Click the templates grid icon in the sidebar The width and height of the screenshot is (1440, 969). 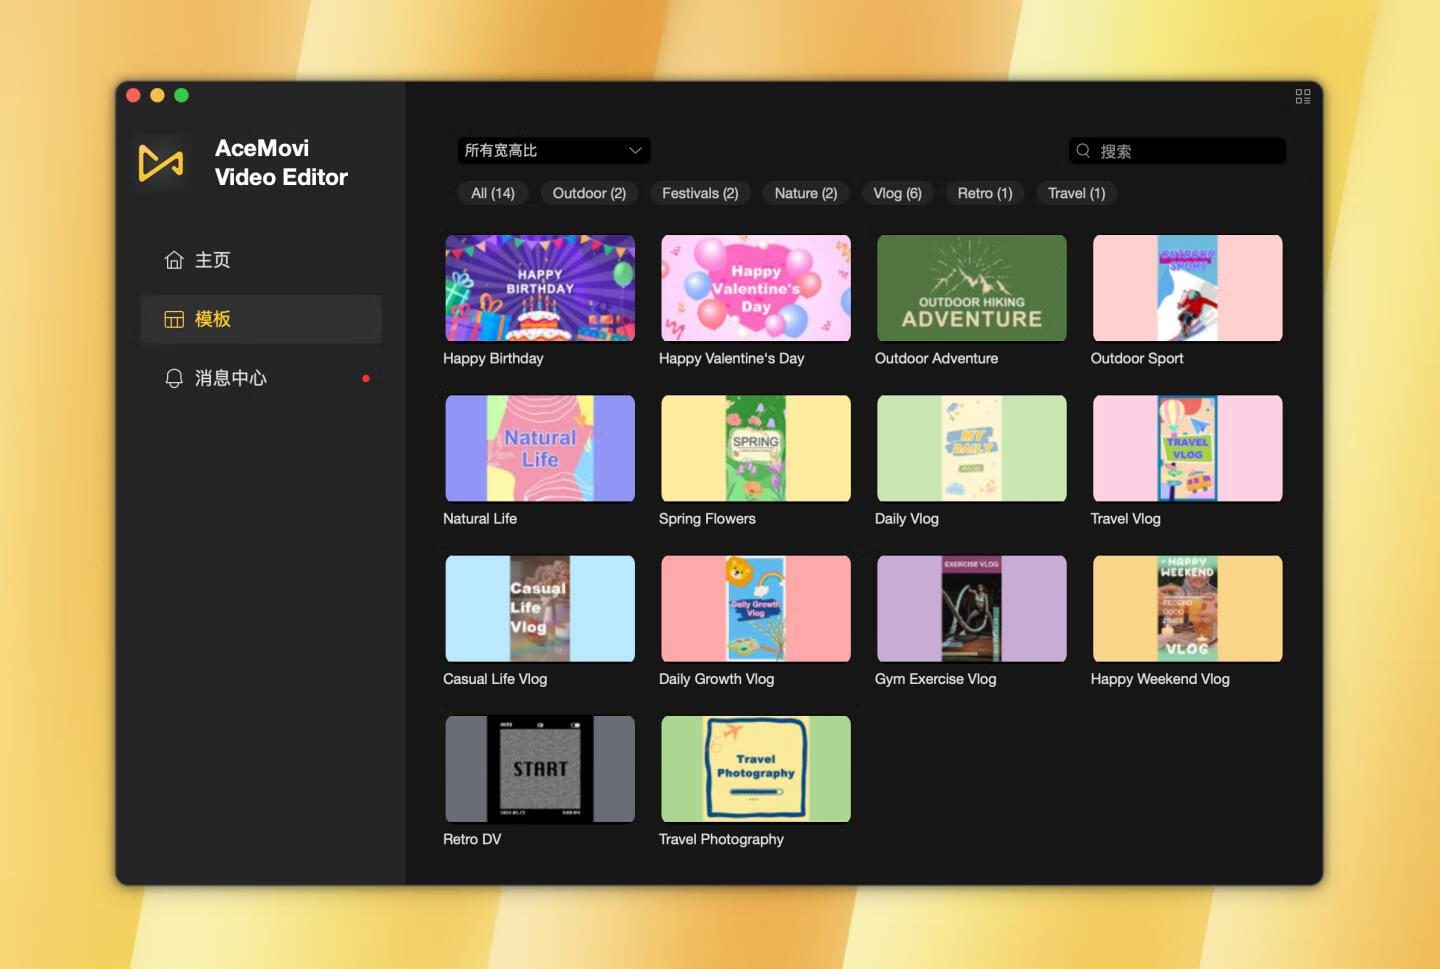pos(174,319)
